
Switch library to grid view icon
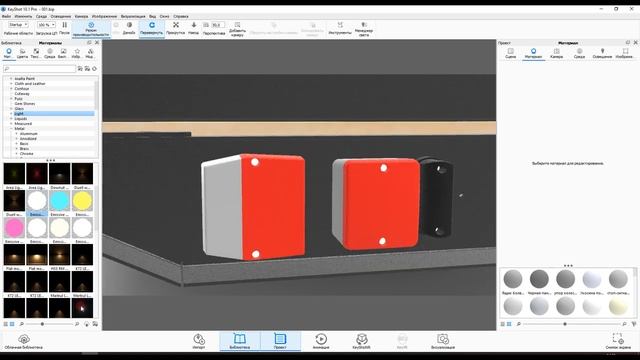click(12, 324)
